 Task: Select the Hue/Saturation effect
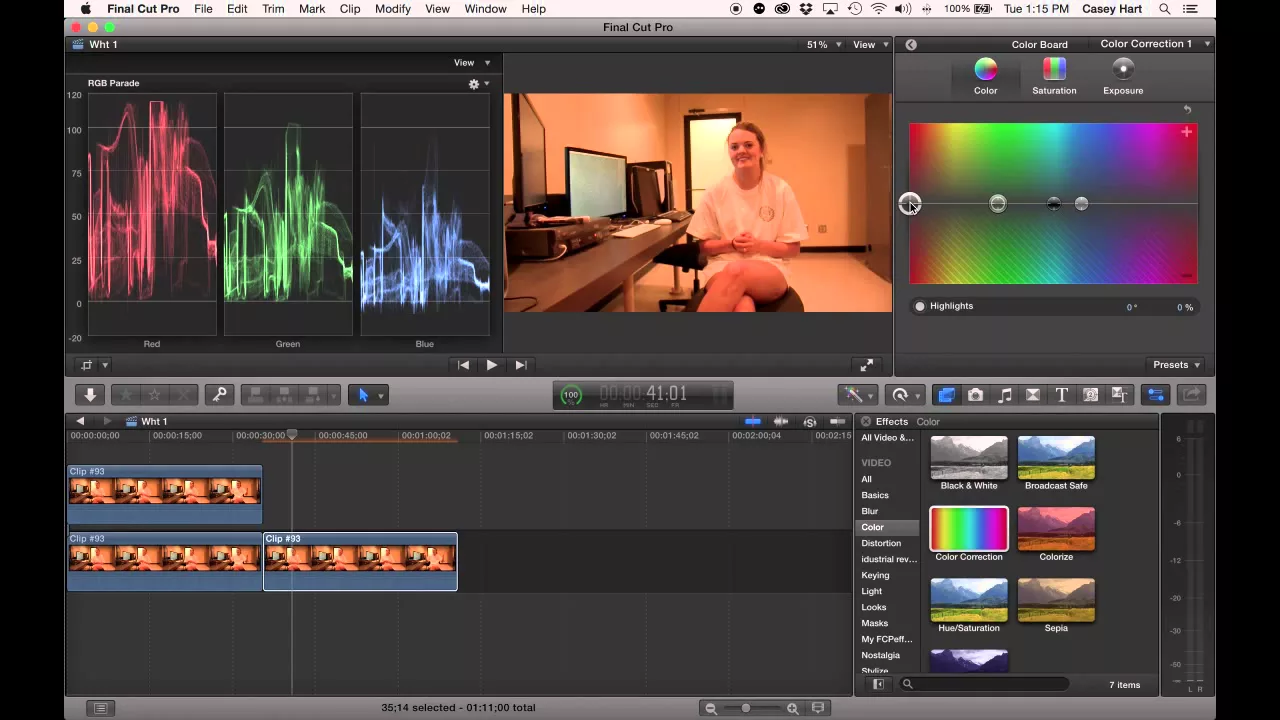pyautogui.click(x=969, y=606)
